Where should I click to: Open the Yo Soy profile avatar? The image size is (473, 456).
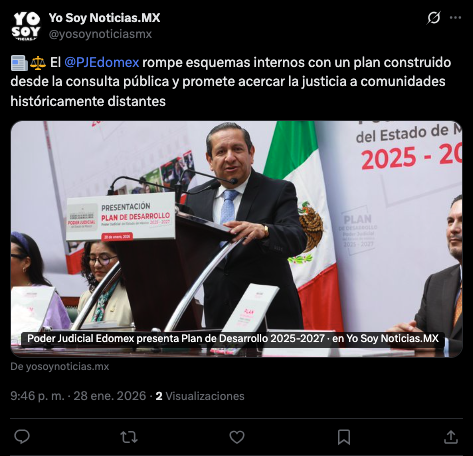pos(26,26)
